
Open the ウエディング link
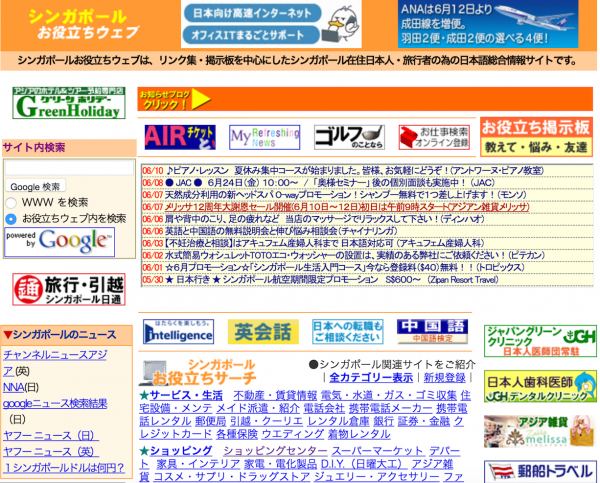point(293,434)
